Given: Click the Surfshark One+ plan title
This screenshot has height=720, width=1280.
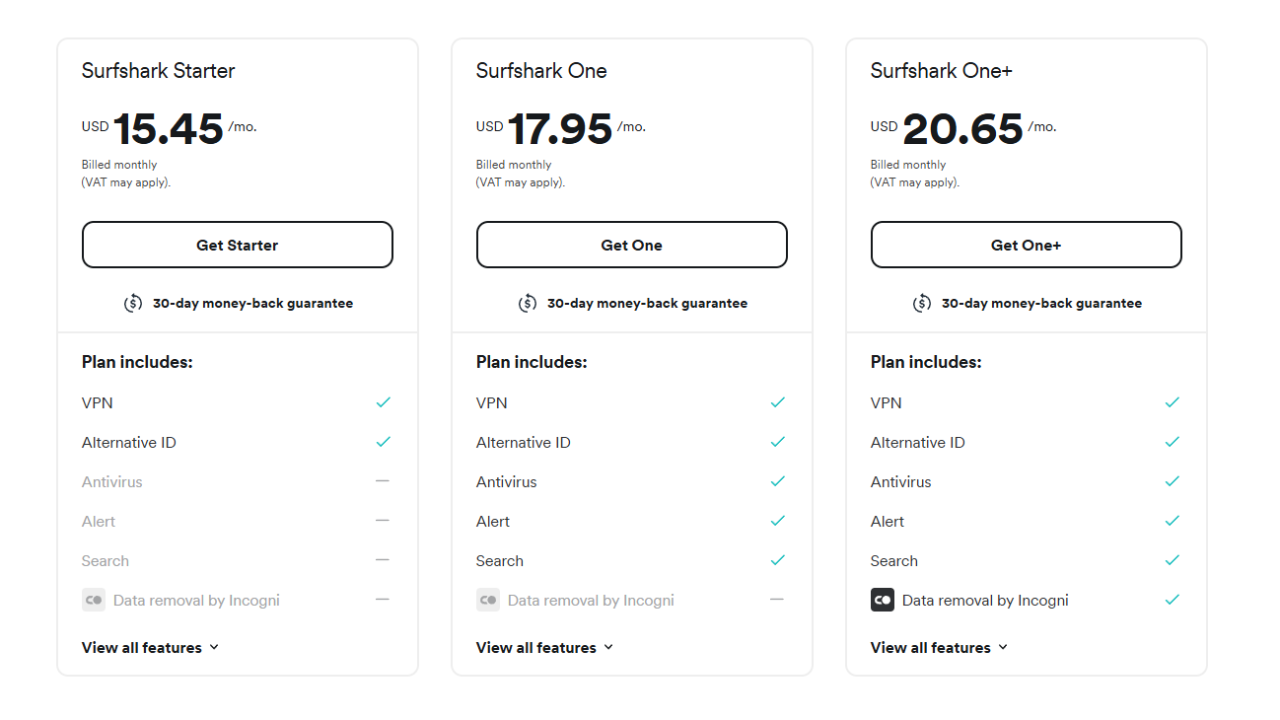Looking at the screenshot, I should click(941, 71).
